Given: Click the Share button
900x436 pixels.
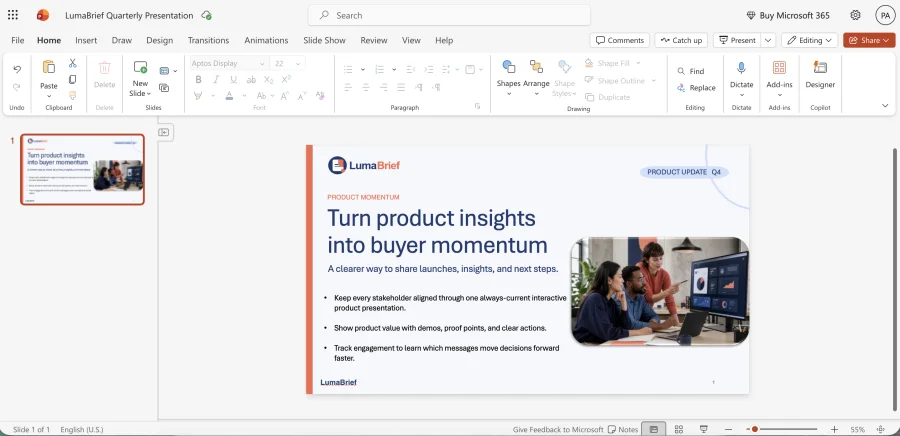Looking at the screenshot, I should (x=869, y=40).
